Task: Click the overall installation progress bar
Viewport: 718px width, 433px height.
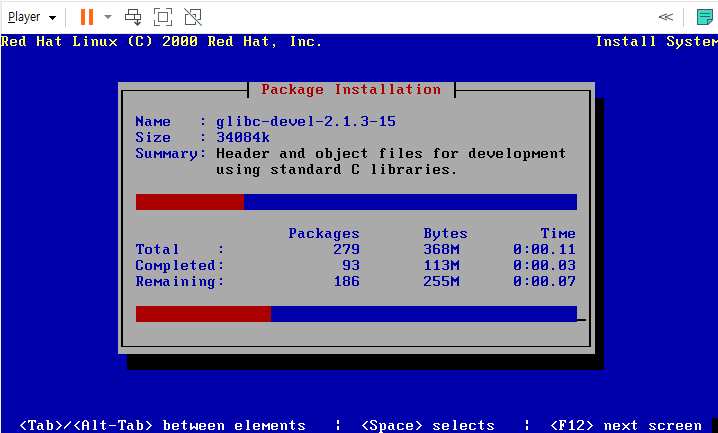Action: [x=356, y=314]
